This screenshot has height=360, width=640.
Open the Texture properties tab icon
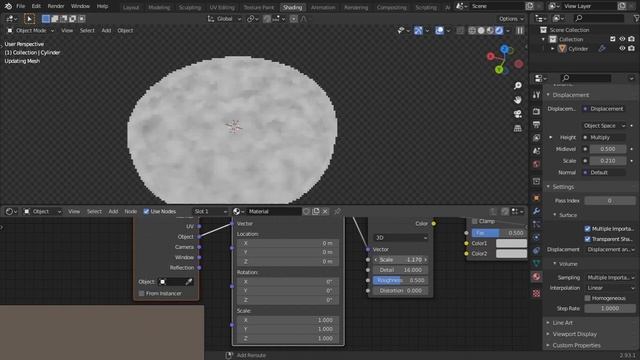[x=536, y=293]
